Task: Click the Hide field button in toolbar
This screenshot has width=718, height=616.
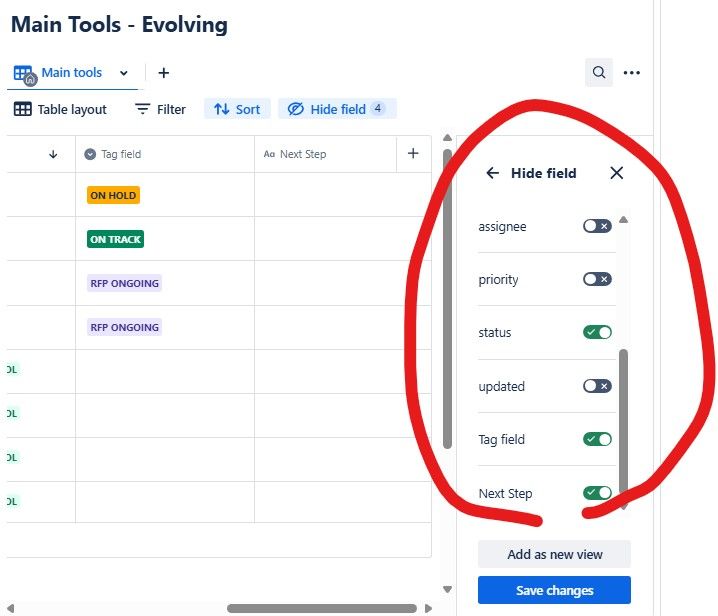Action: coord(337,109)
